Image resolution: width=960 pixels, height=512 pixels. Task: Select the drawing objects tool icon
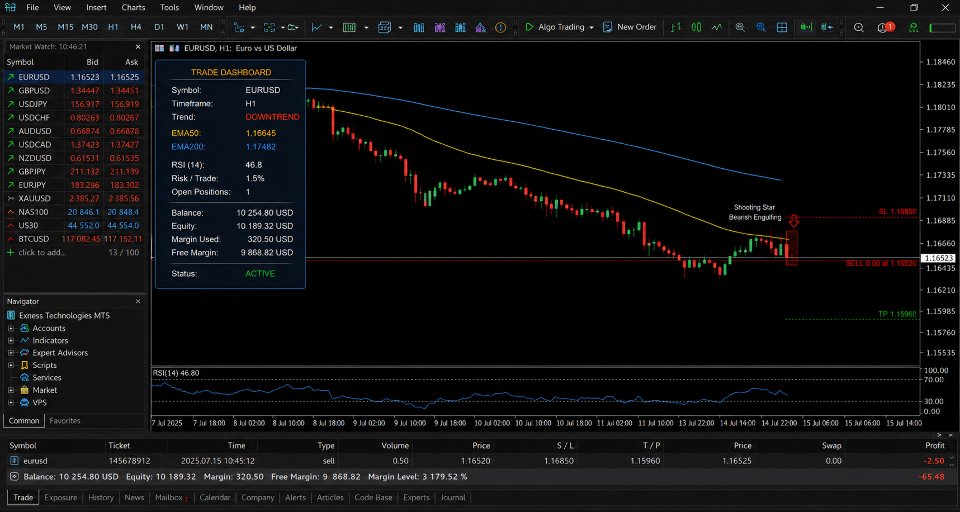(x=239, y=28)
